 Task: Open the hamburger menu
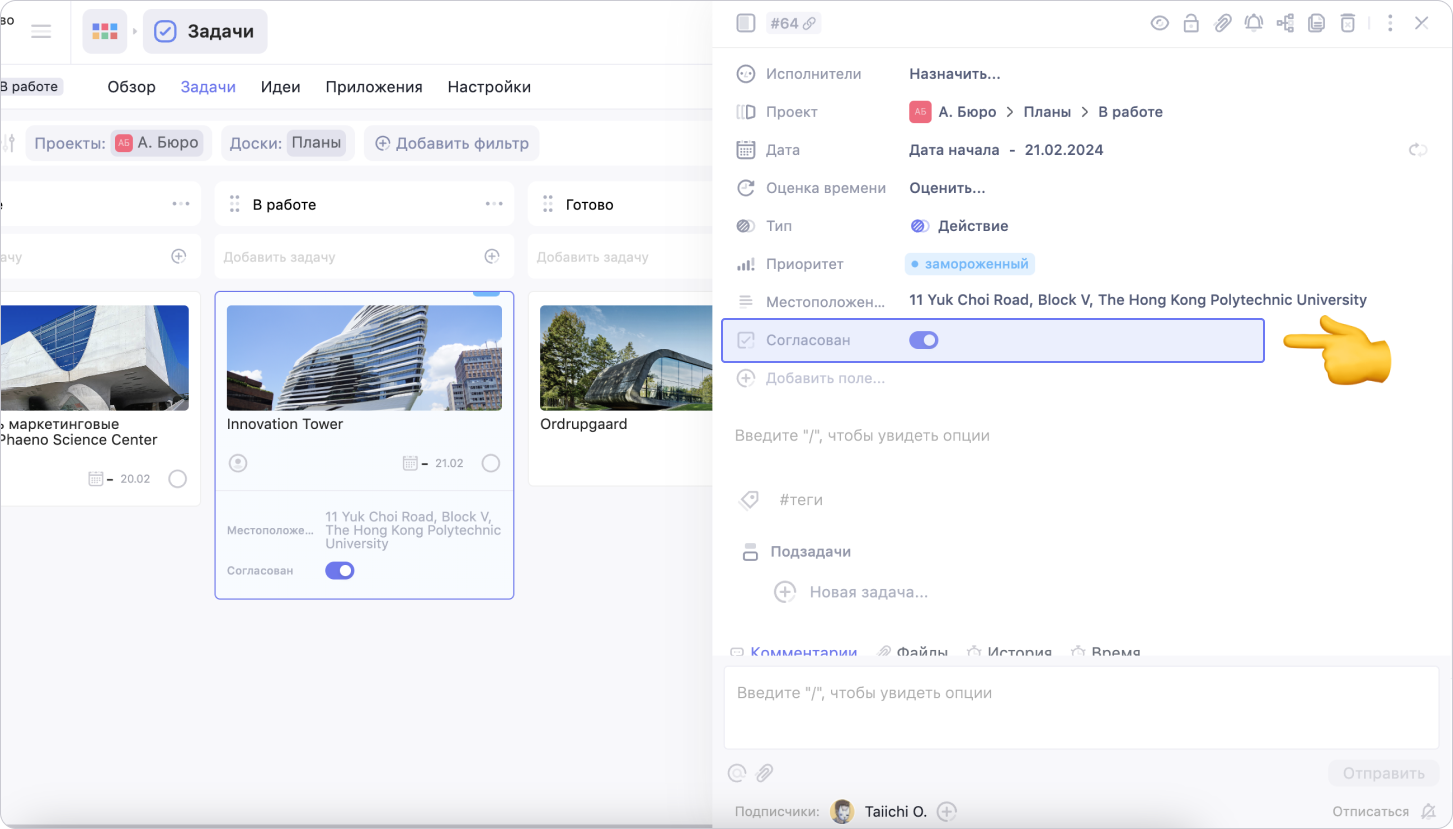[41, 31]
